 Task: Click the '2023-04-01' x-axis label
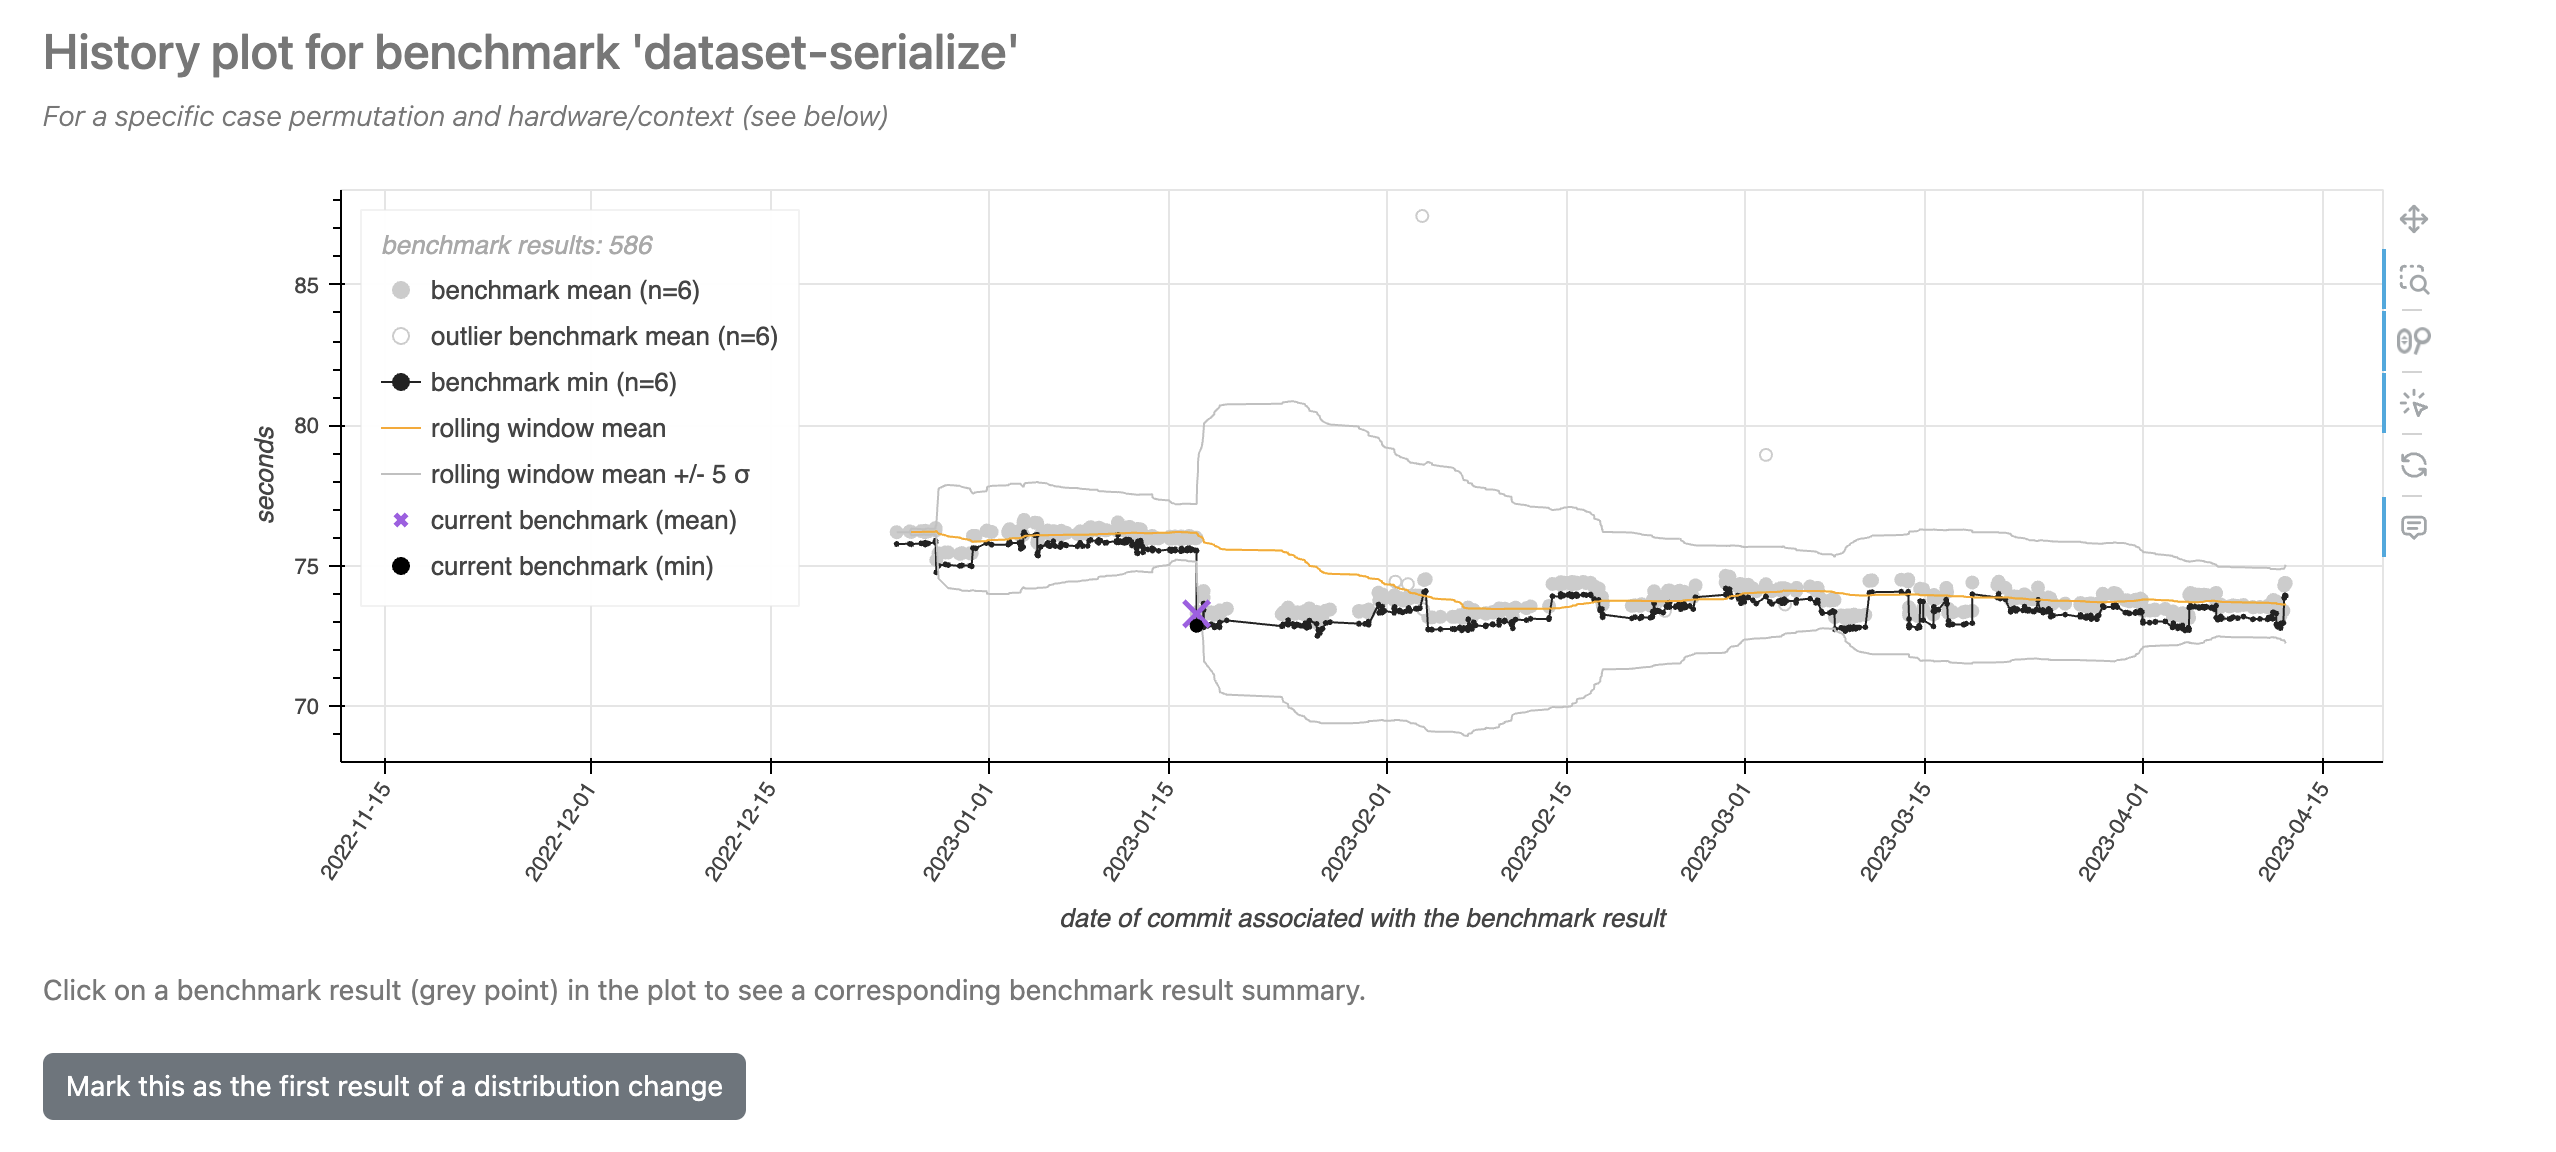[2113, 832]
